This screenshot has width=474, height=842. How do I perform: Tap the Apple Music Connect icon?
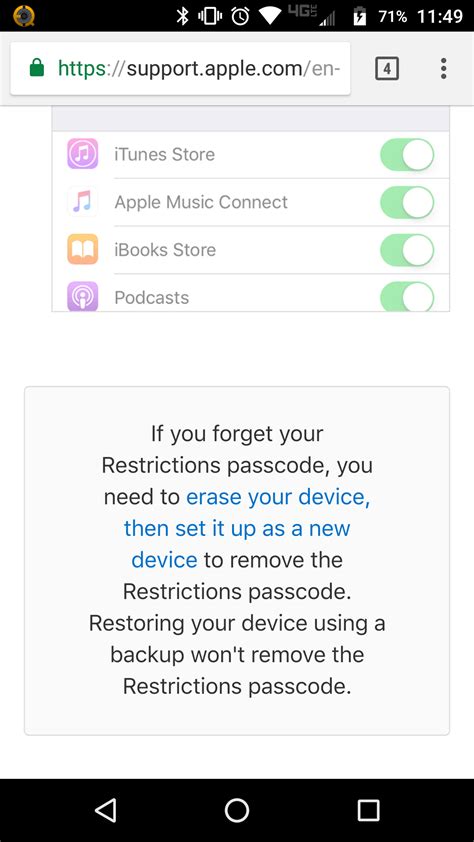point(83,202)
